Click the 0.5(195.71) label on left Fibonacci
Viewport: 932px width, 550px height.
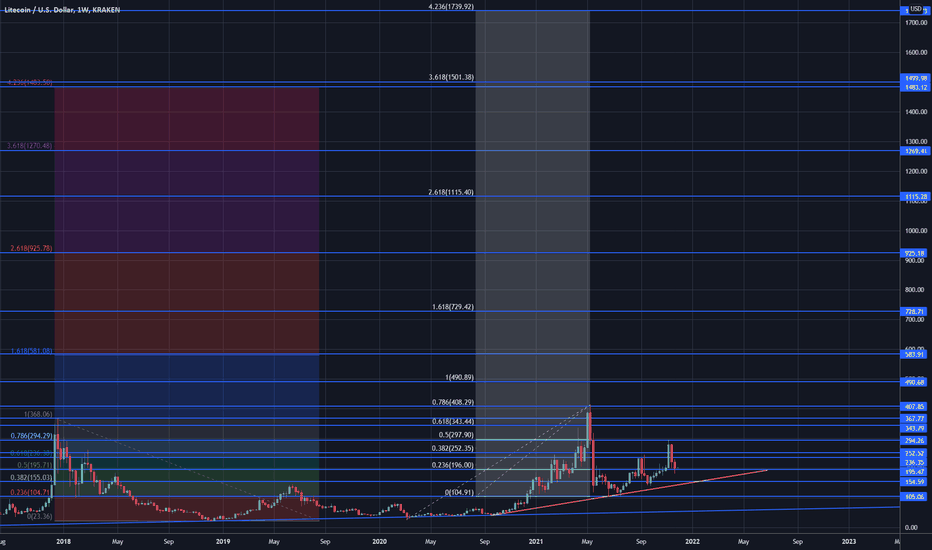tap(34, 465)
